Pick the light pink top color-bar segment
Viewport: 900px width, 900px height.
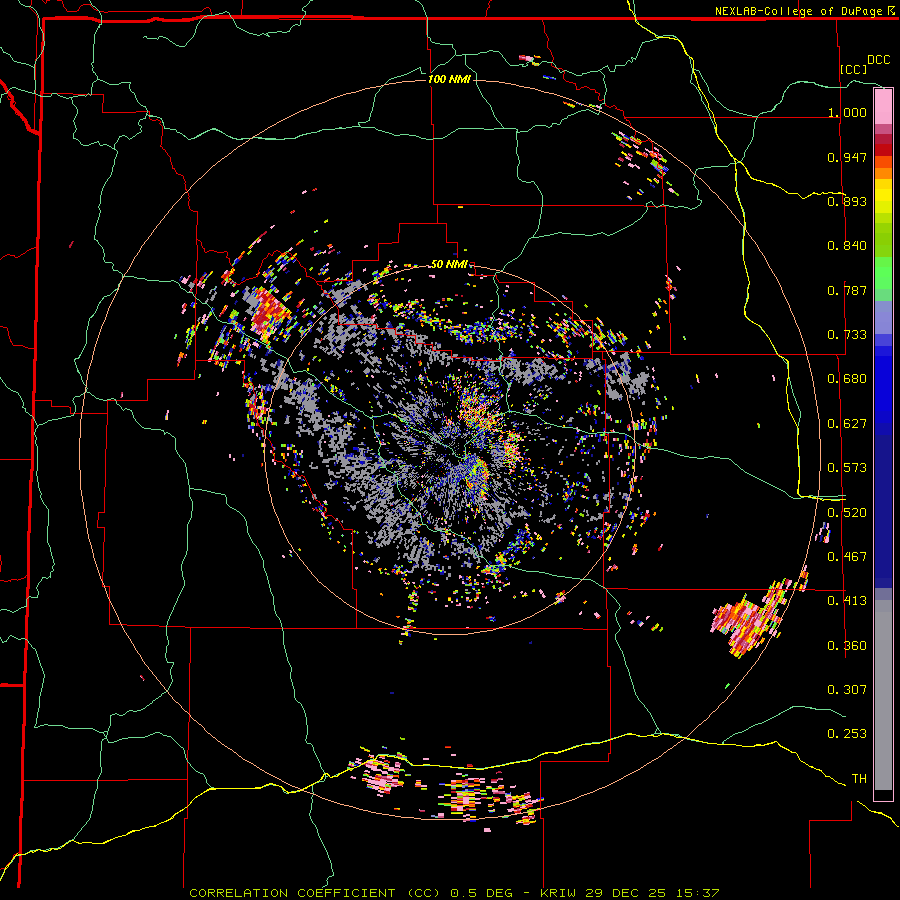click(x=883, y=106)
